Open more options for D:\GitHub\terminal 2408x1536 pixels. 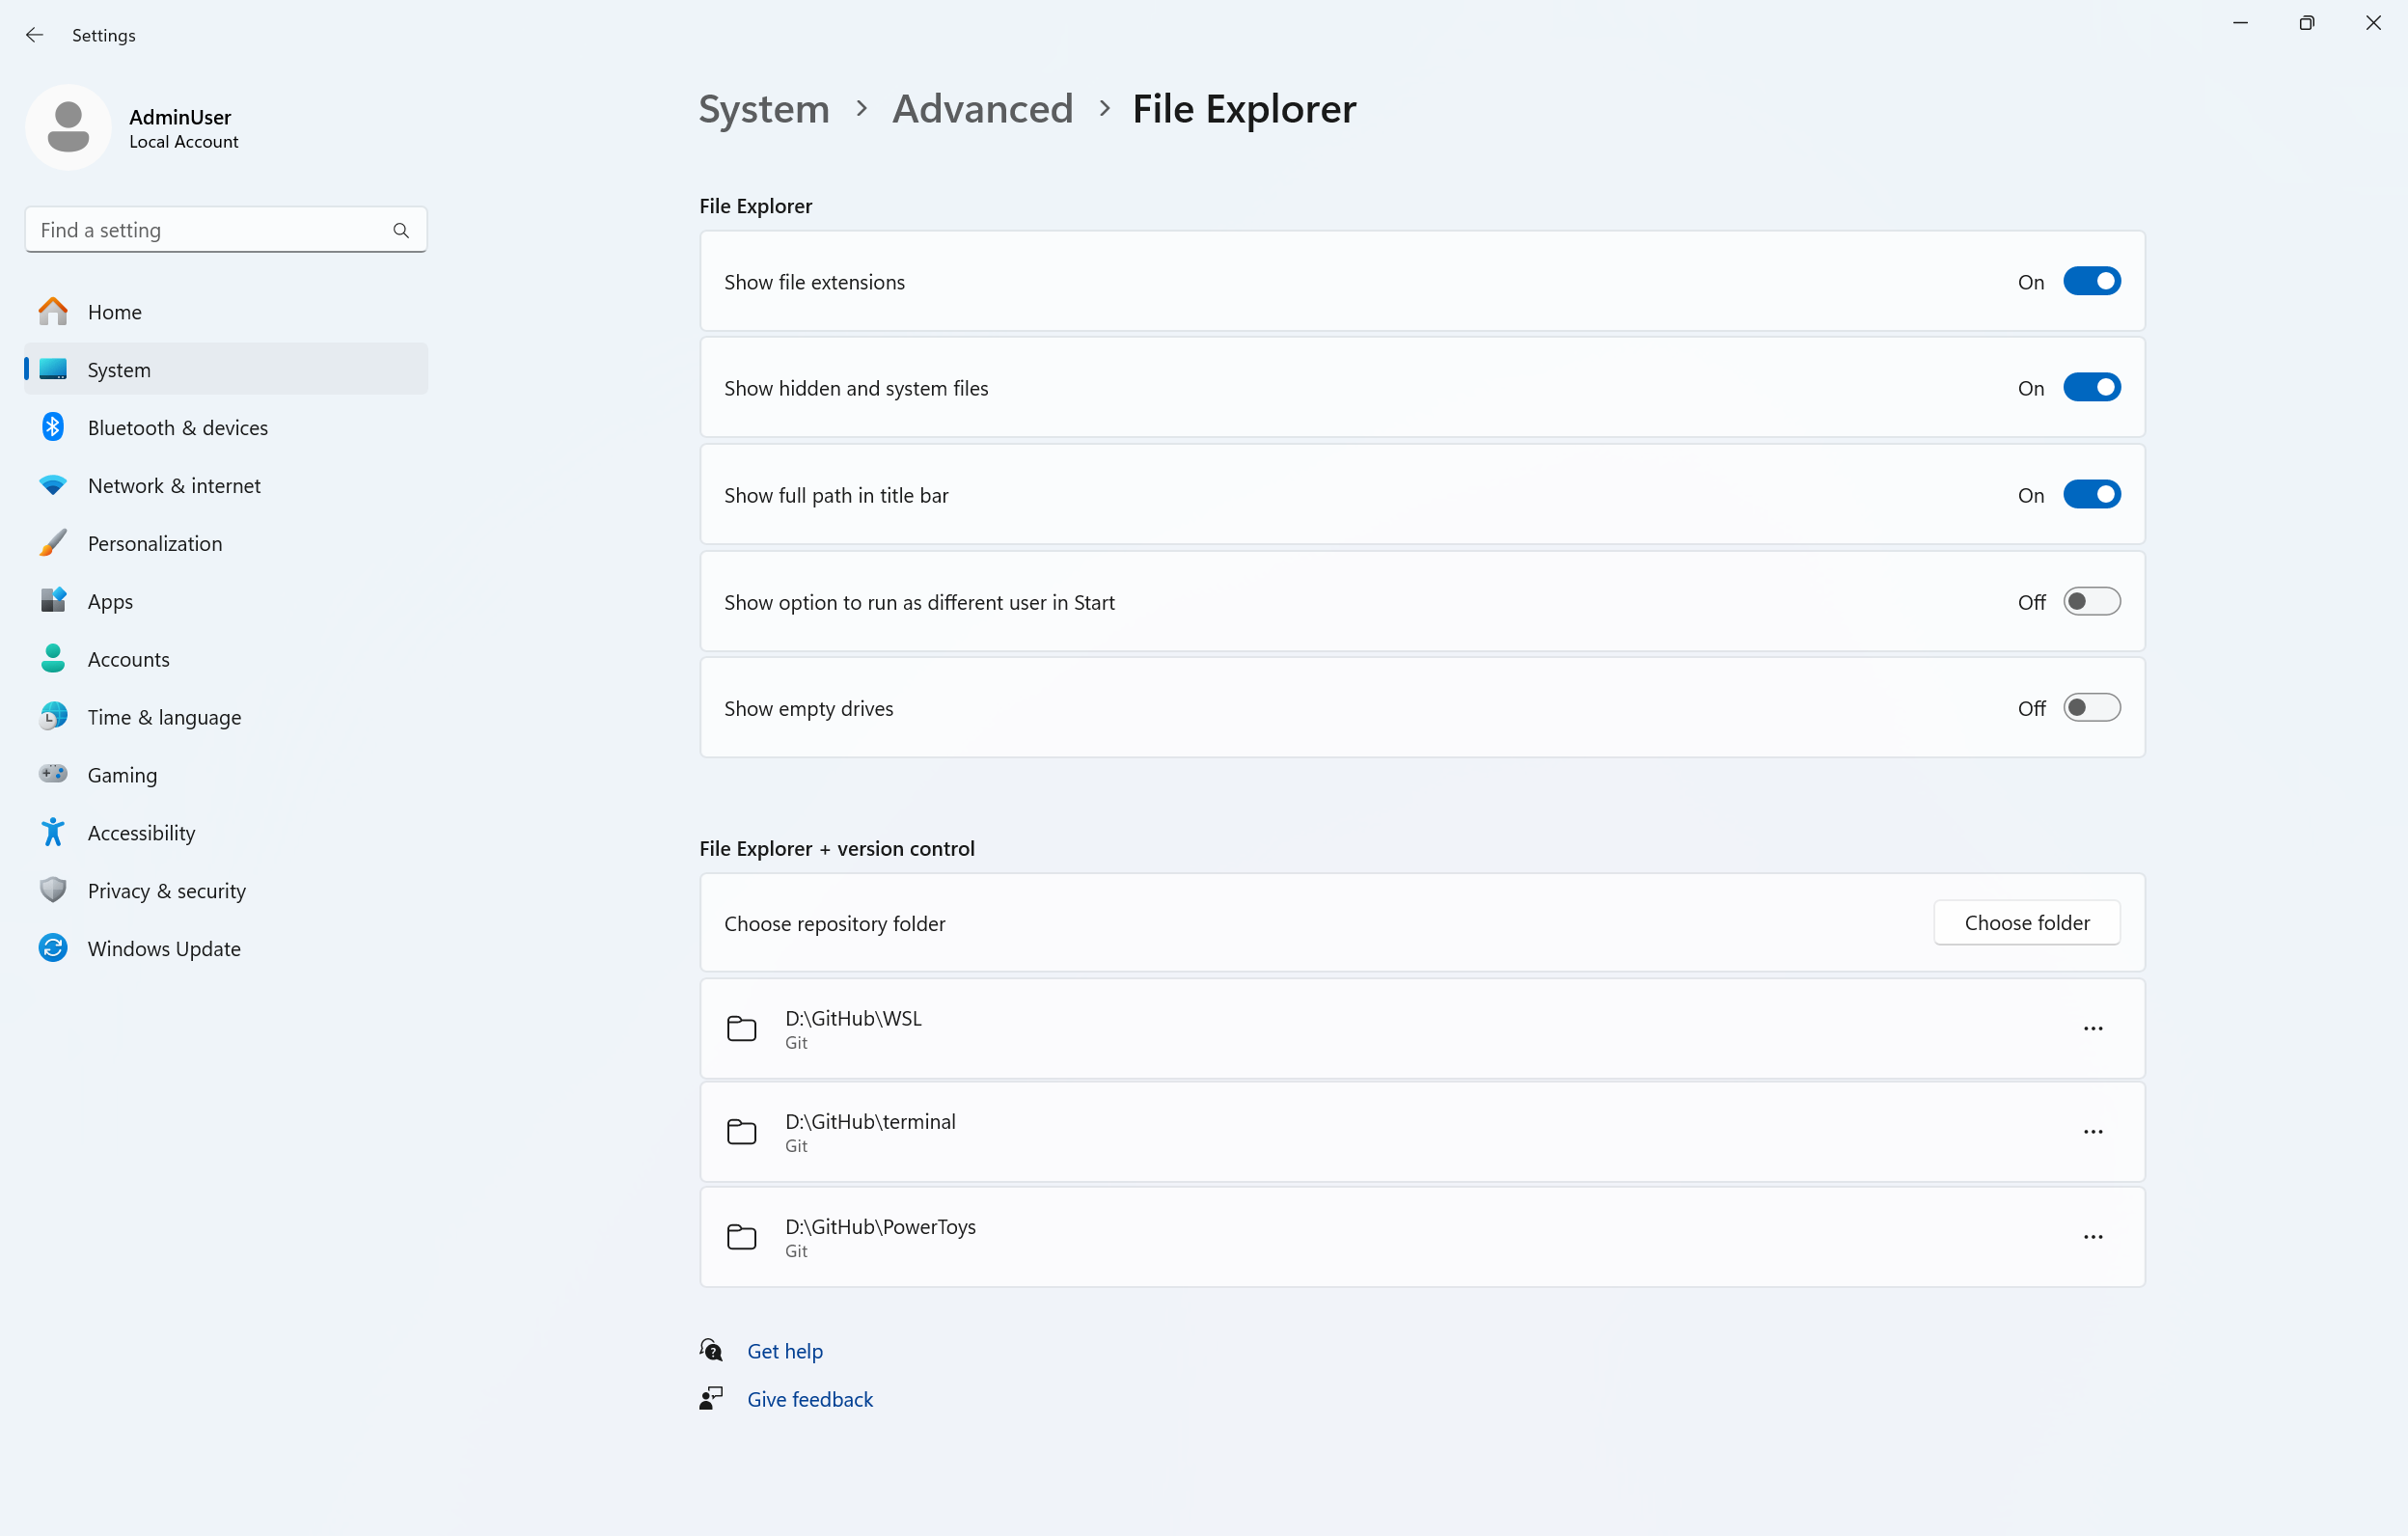pos(2093,1131)
